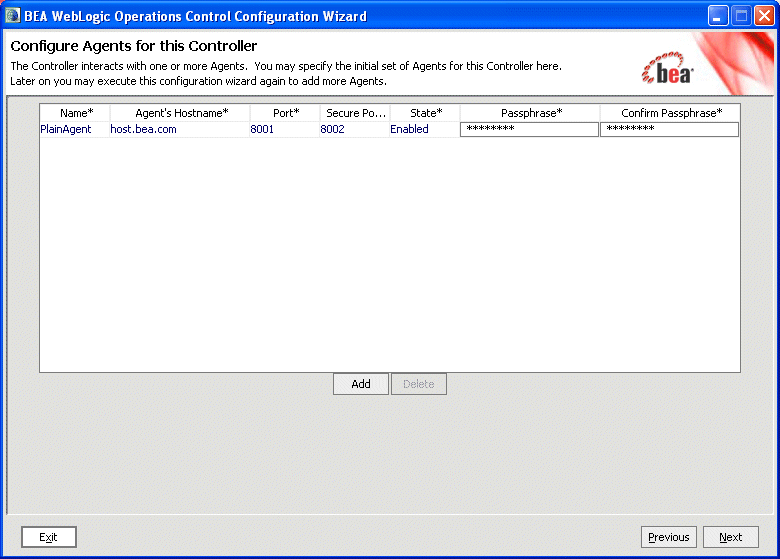Click the State* column header
Viewport: 780px width, 559px height.
click(x=425, y=113)
